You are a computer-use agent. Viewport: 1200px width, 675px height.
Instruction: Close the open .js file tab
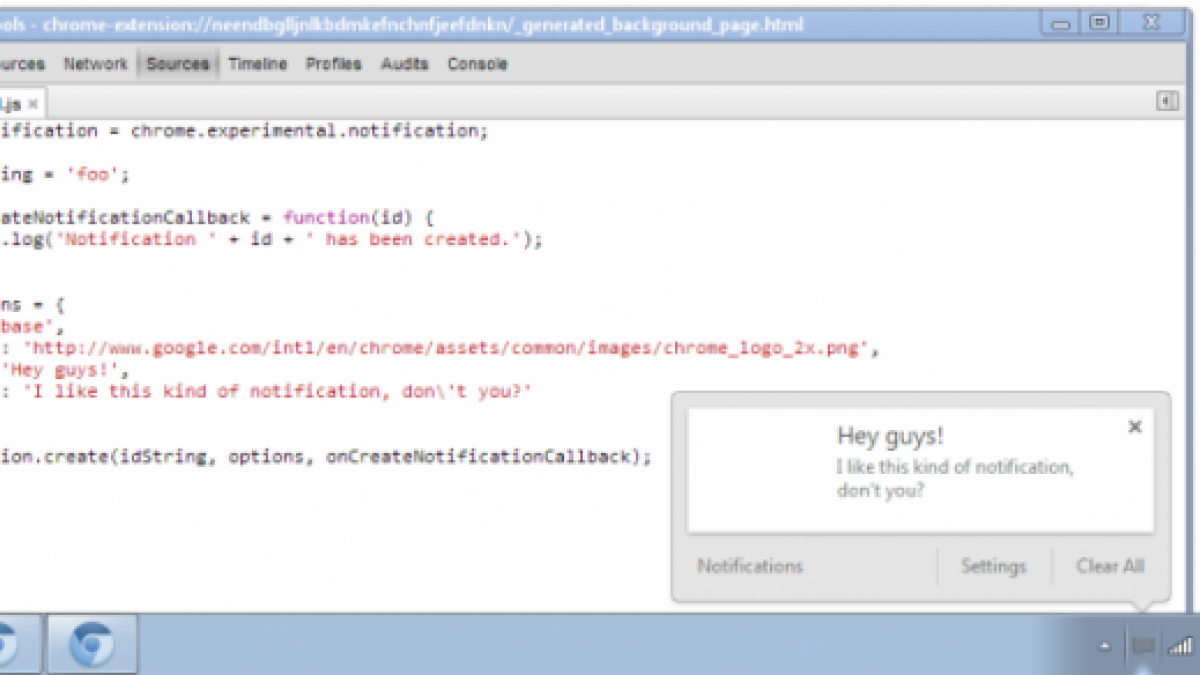coord(33,104)
